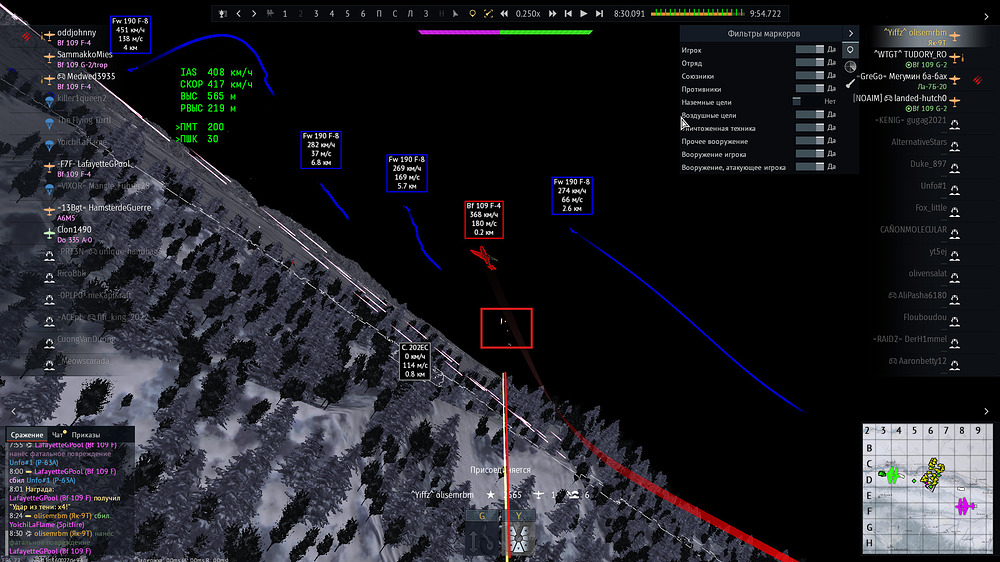The width and height of the screenshot is (1000, 562).
Task: Toggle the Уничтоженная техника filter
Action: (810, 128)
